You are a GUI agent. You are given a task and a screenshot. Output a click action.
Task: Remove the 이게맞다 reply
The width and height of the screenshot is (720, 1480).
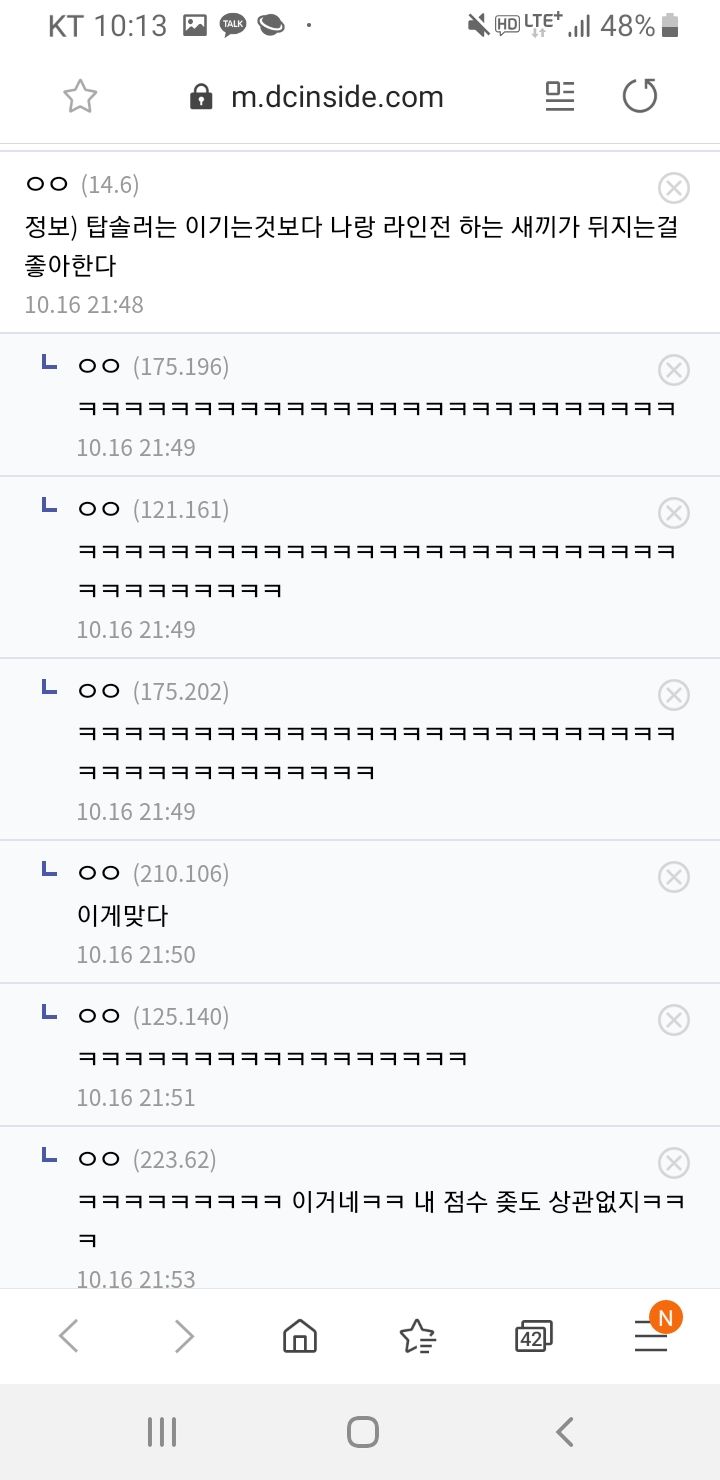(674, 877)
